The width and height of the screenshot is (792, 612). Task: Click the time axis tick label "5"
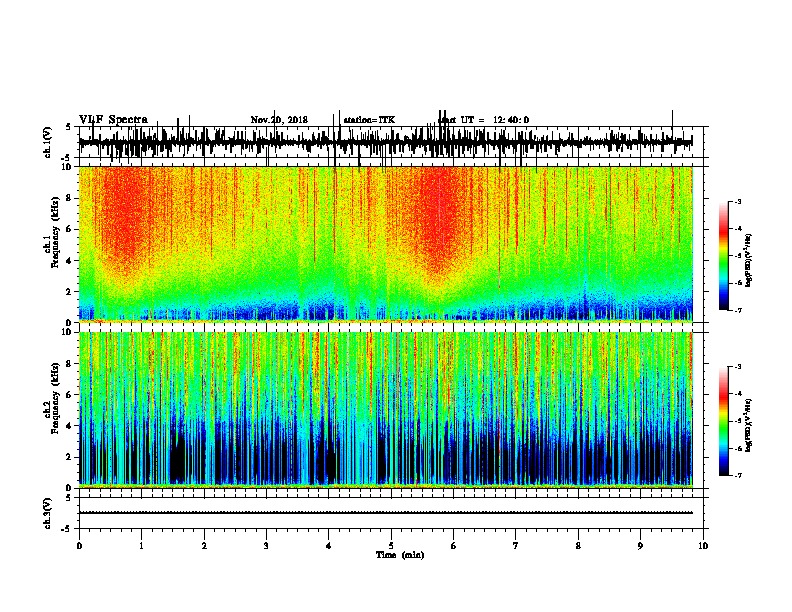[x=391, y=545]
